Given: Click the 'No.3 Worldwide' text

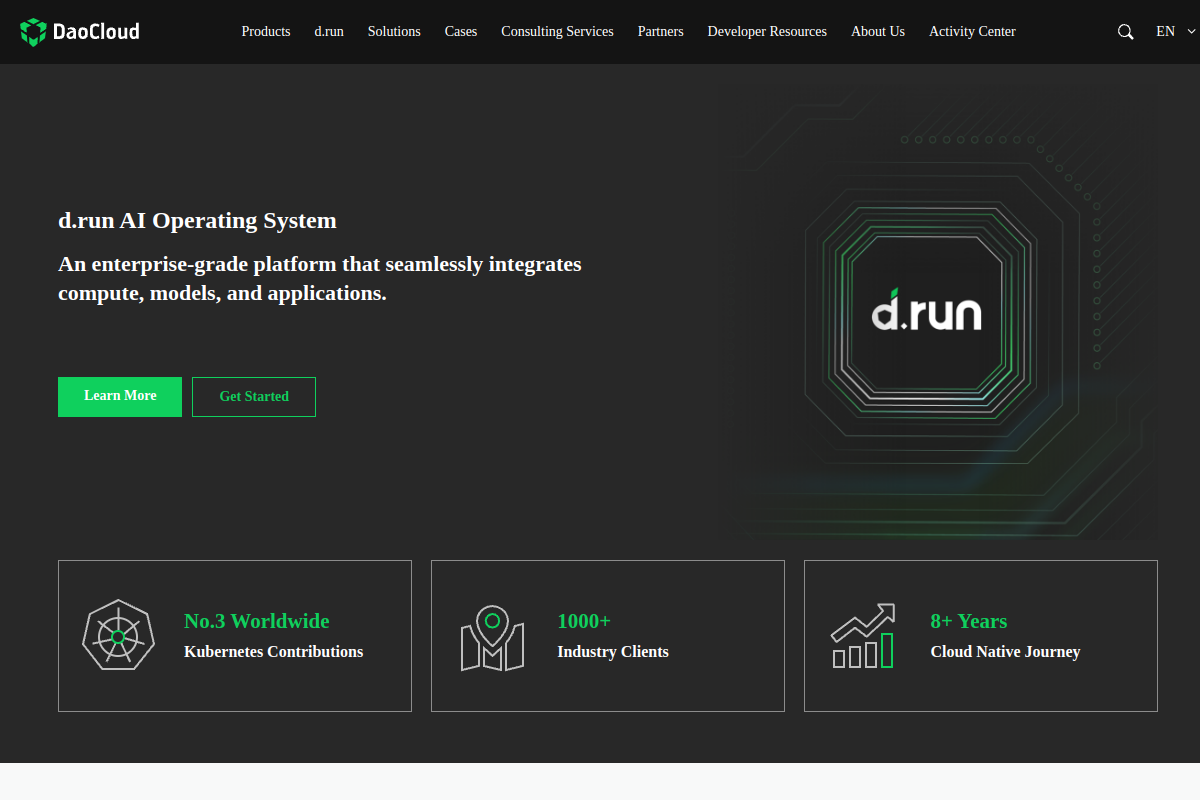Looking at the screenshot, I should pos(257,621).
